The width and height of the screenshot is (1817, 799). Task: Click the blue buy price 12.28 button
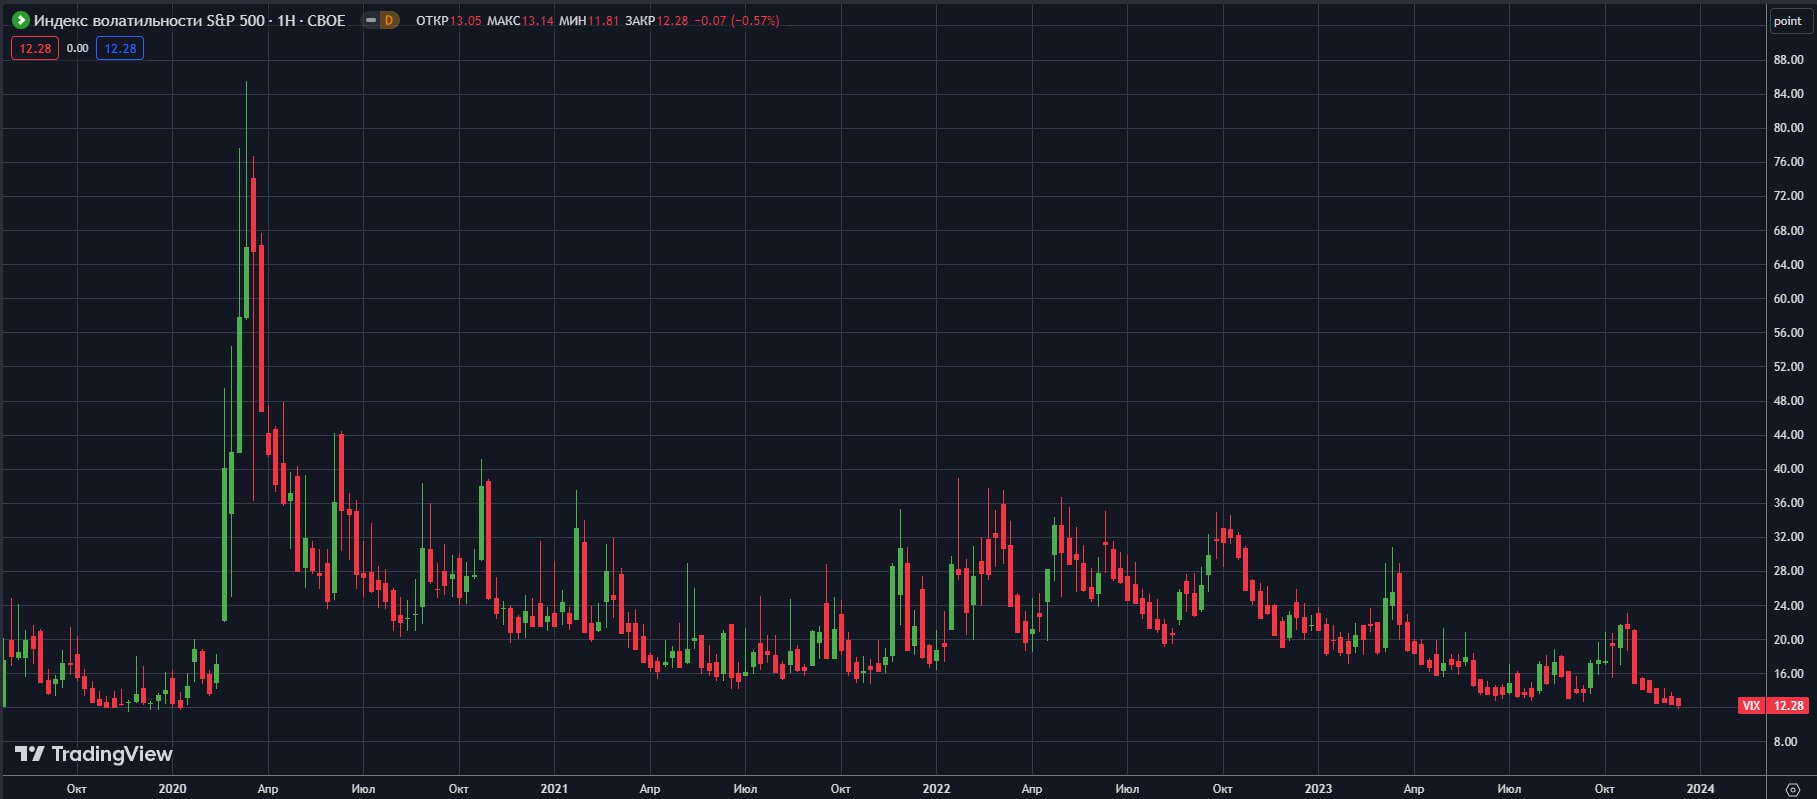(x=120, y=48)
